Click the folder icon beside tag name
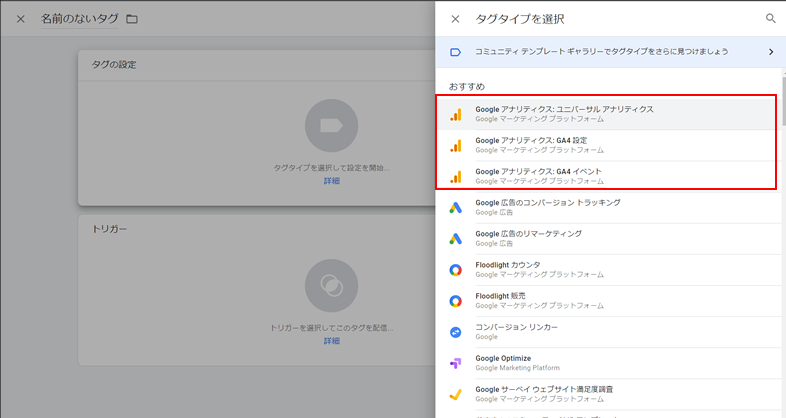Viewport: 786px width, 418px height. 132,19
